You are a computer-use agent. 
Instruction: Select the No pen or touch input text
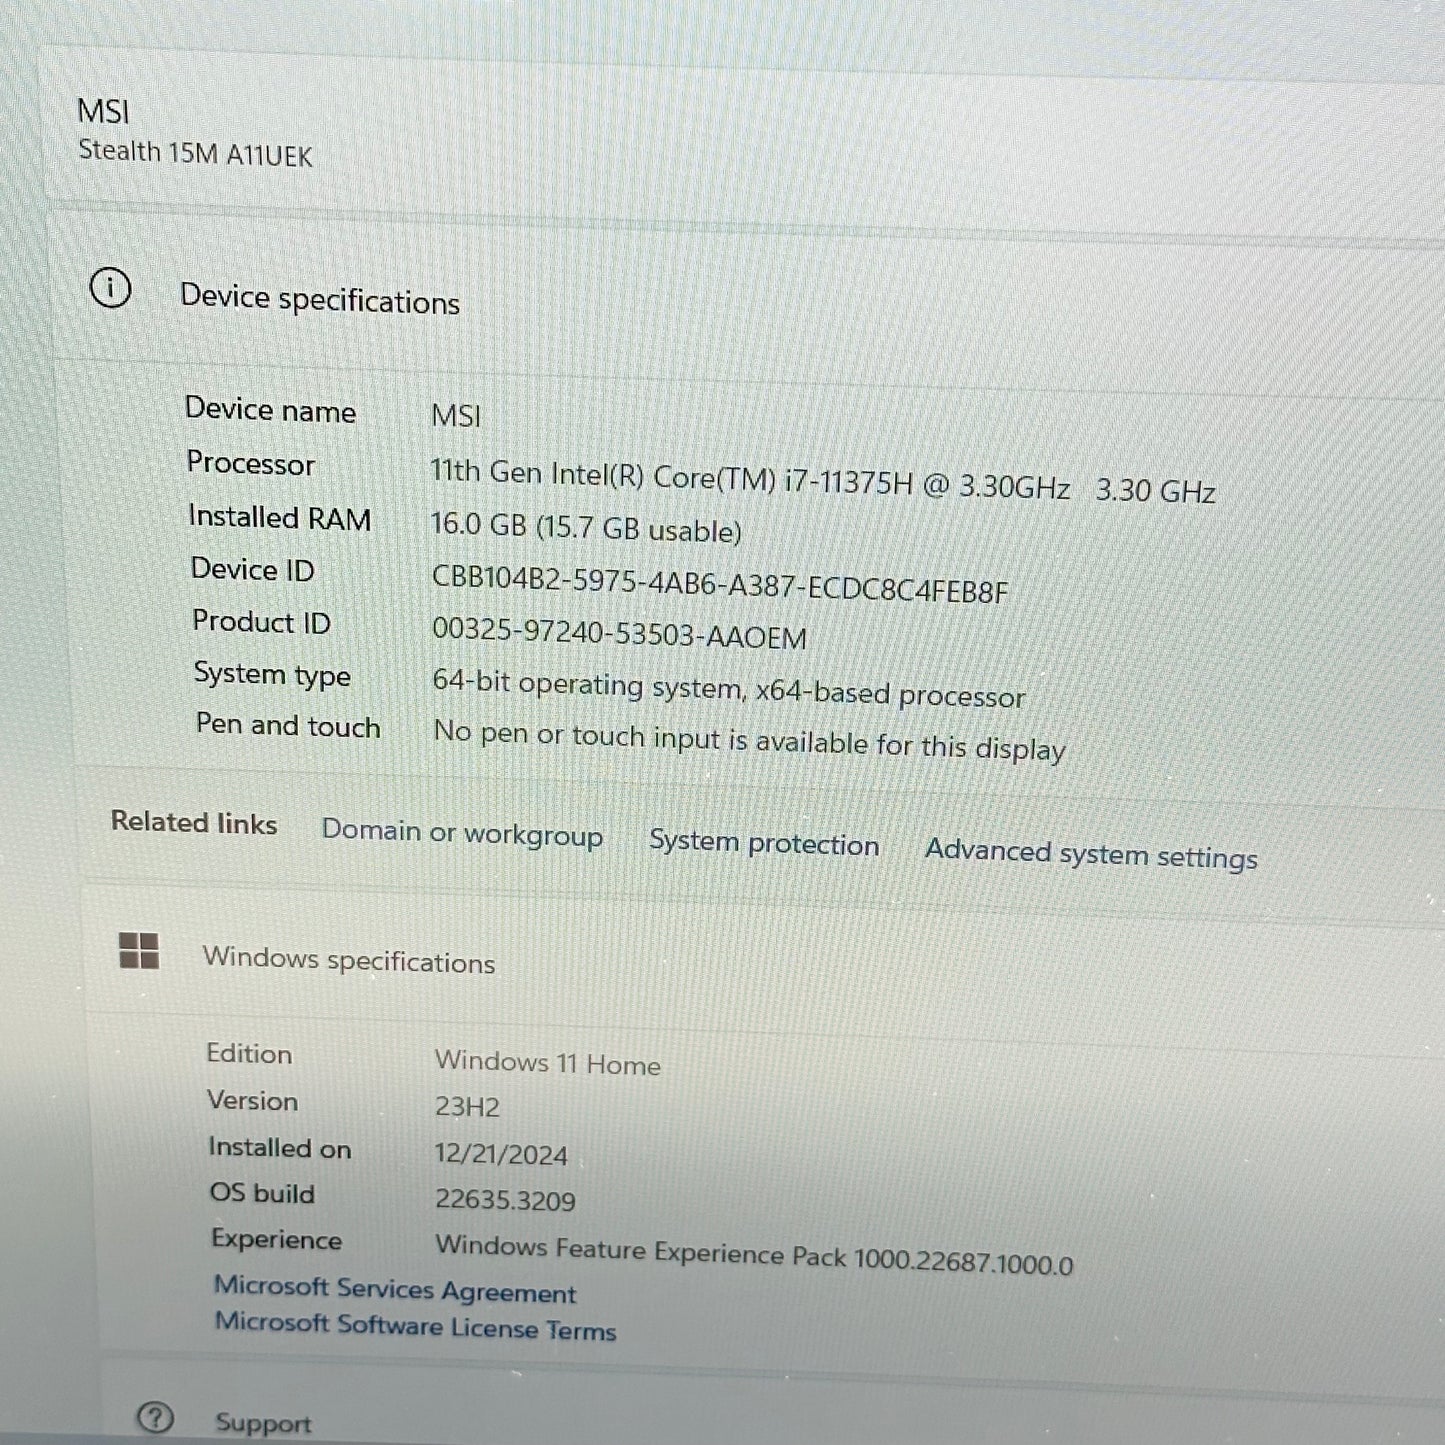coord(749,741)
